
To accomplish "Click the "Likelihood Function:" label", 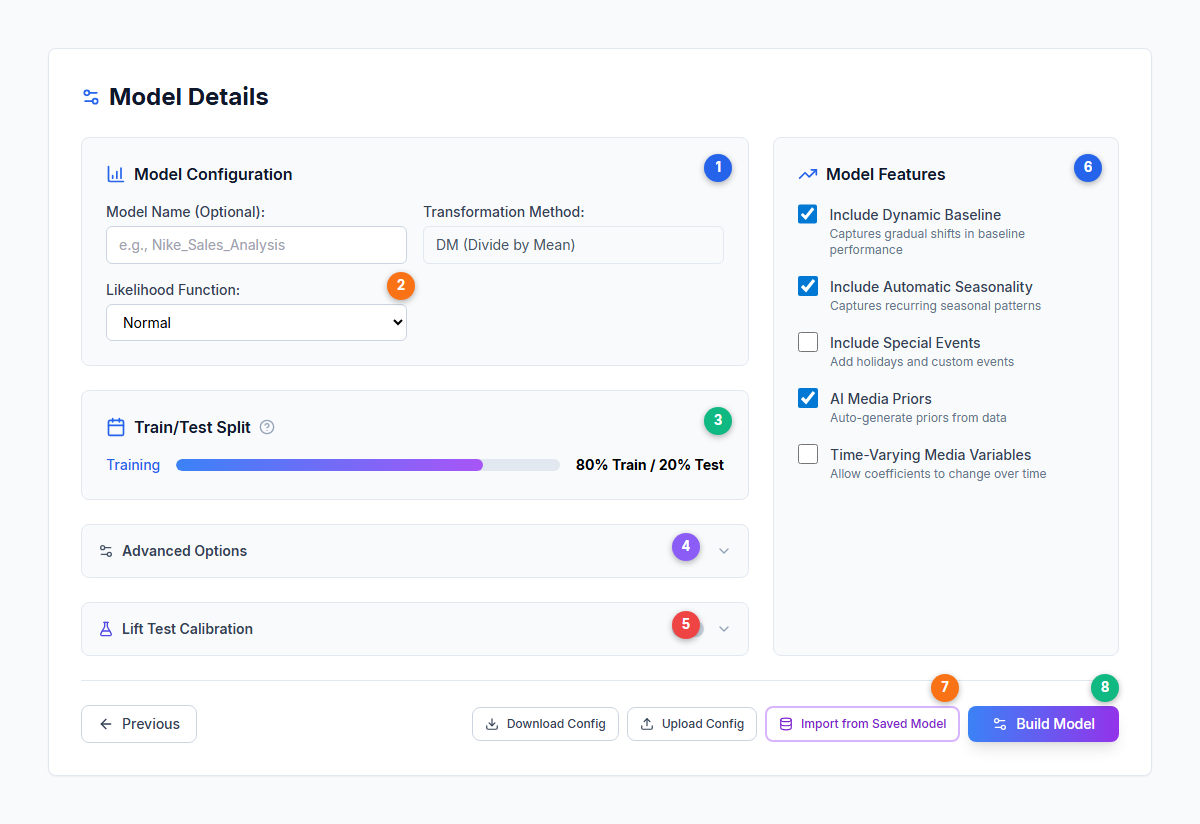I will click(x=175, y=290).
